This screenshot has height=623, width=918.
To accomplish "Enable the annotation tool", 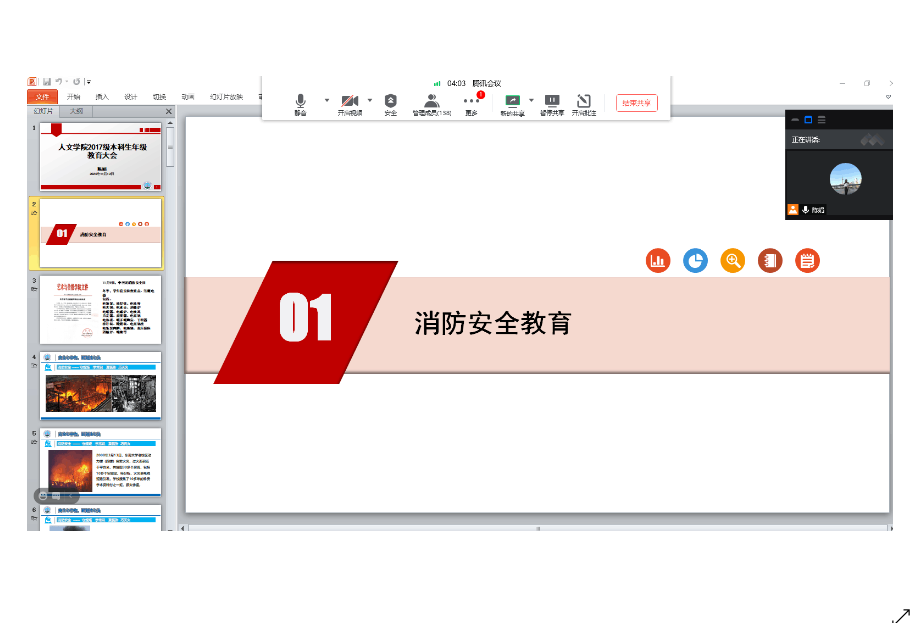I will [x=584, y=102].
